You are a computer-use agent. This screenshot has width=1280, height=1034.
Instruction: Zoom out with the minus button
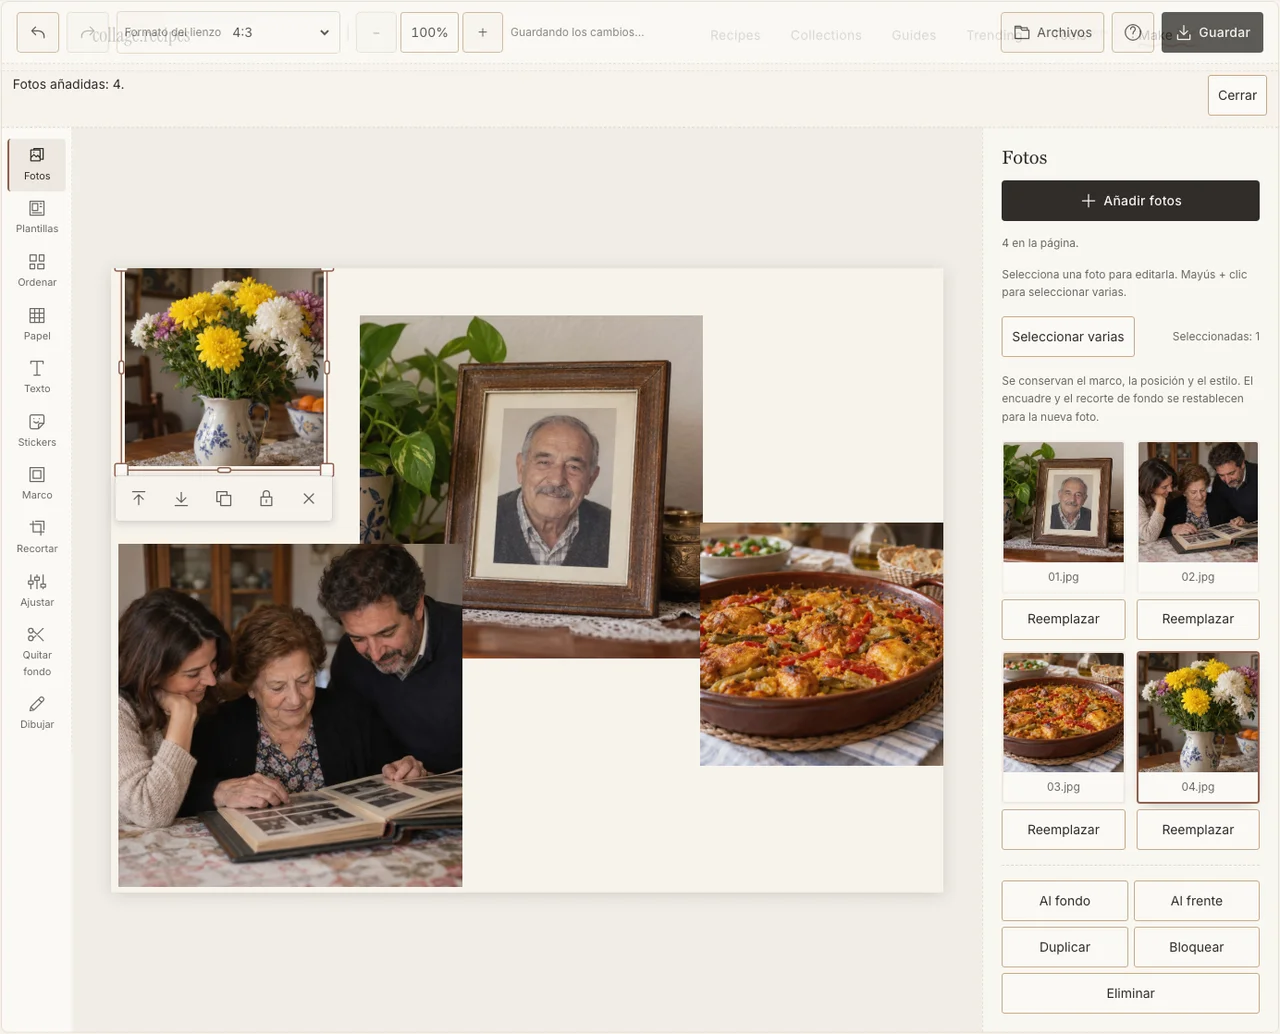tap(376, 32)
